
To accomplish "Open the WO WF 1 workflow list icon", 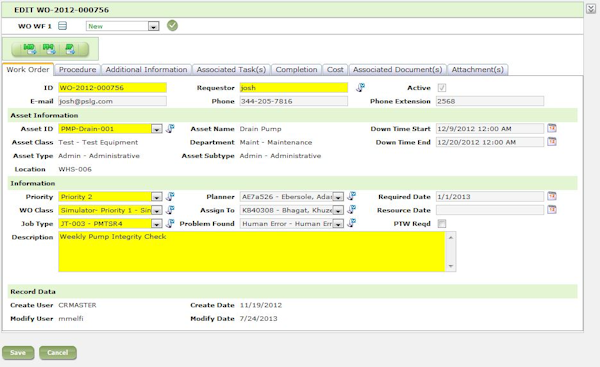I will pyautogui.click(x=62, y=26).
